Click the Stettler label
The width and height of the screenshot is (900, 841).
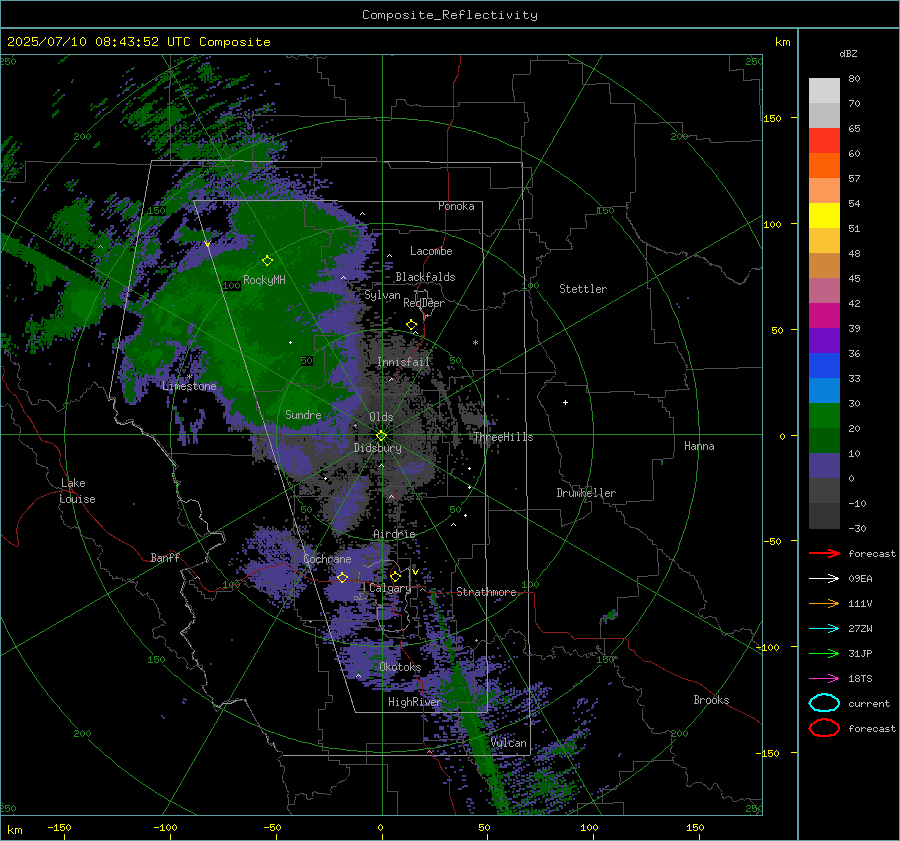pyautogui.click(x=583, y=289)
